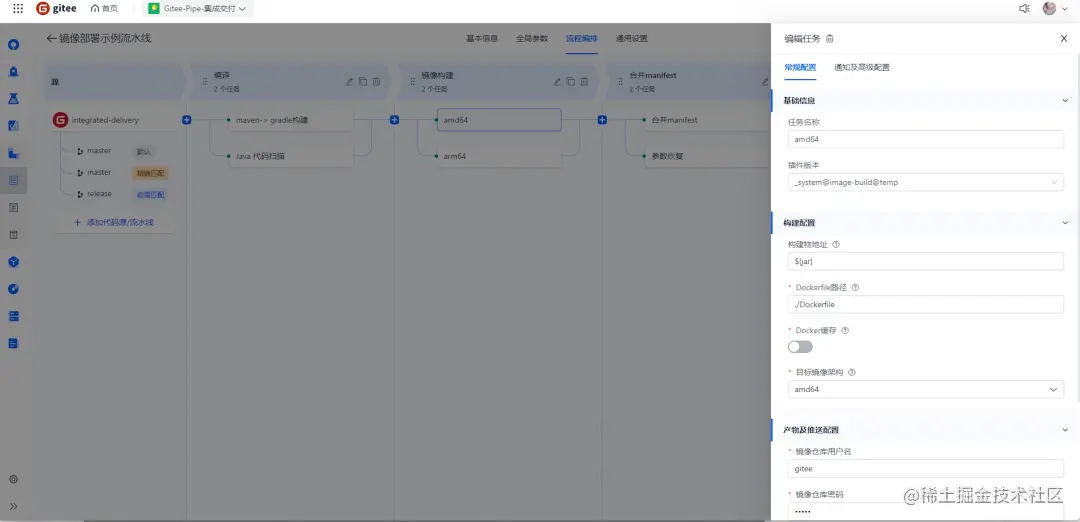Click the speaker announcement icon

point(1024,8)
